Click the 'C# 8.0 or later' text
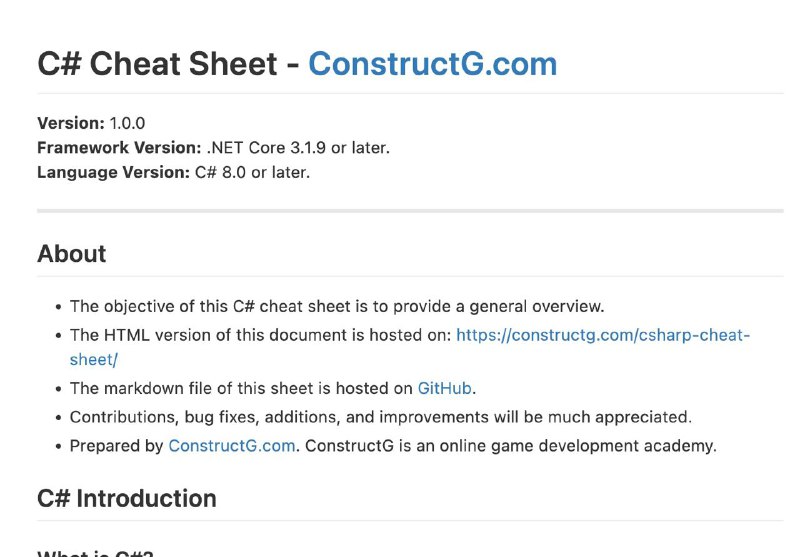Screen dimensions: 800x557 (x=252, y=172)
